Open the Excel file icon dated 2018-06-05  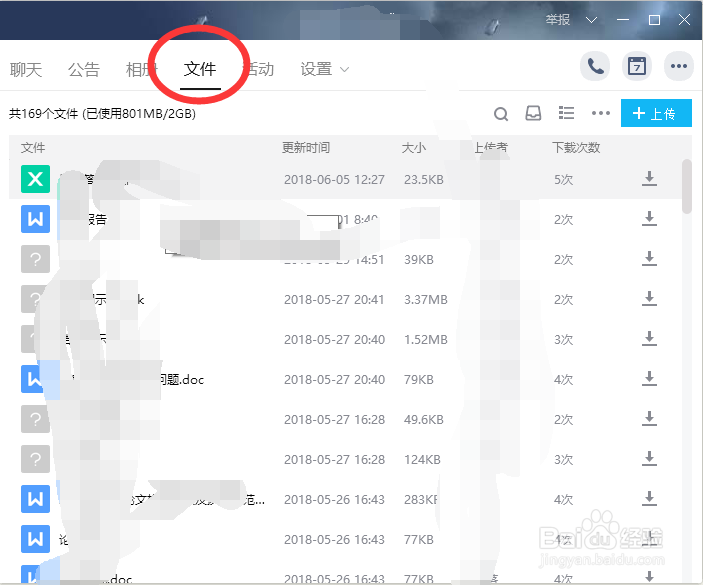tap(35, 179)
